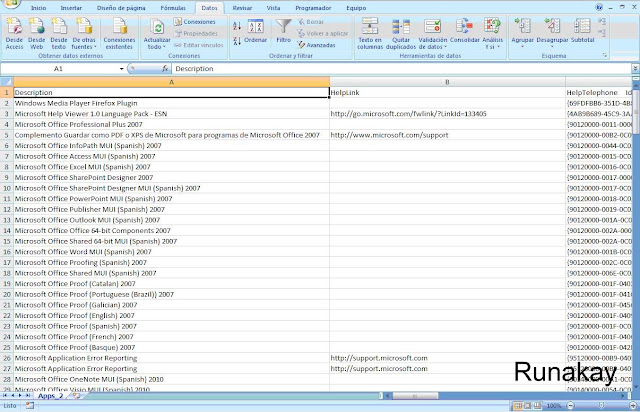Click the zoom slider in status bar
Viewport: 640px width, 412px height.
point(601,405)
